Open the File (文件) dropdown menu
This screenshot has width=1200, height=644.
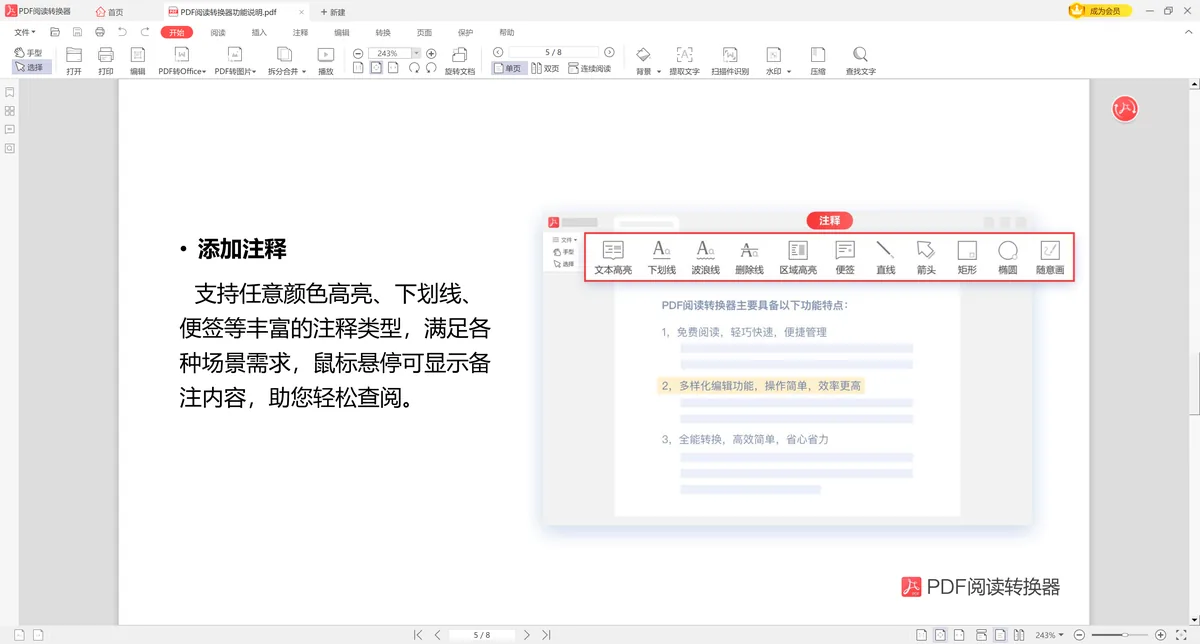point(25,33)
